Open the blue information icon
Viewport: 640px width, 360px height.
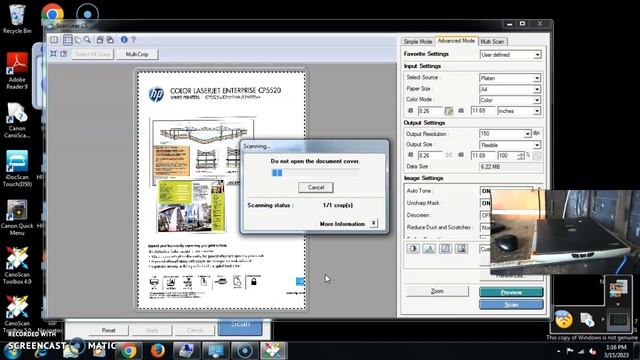coord(124,40)
